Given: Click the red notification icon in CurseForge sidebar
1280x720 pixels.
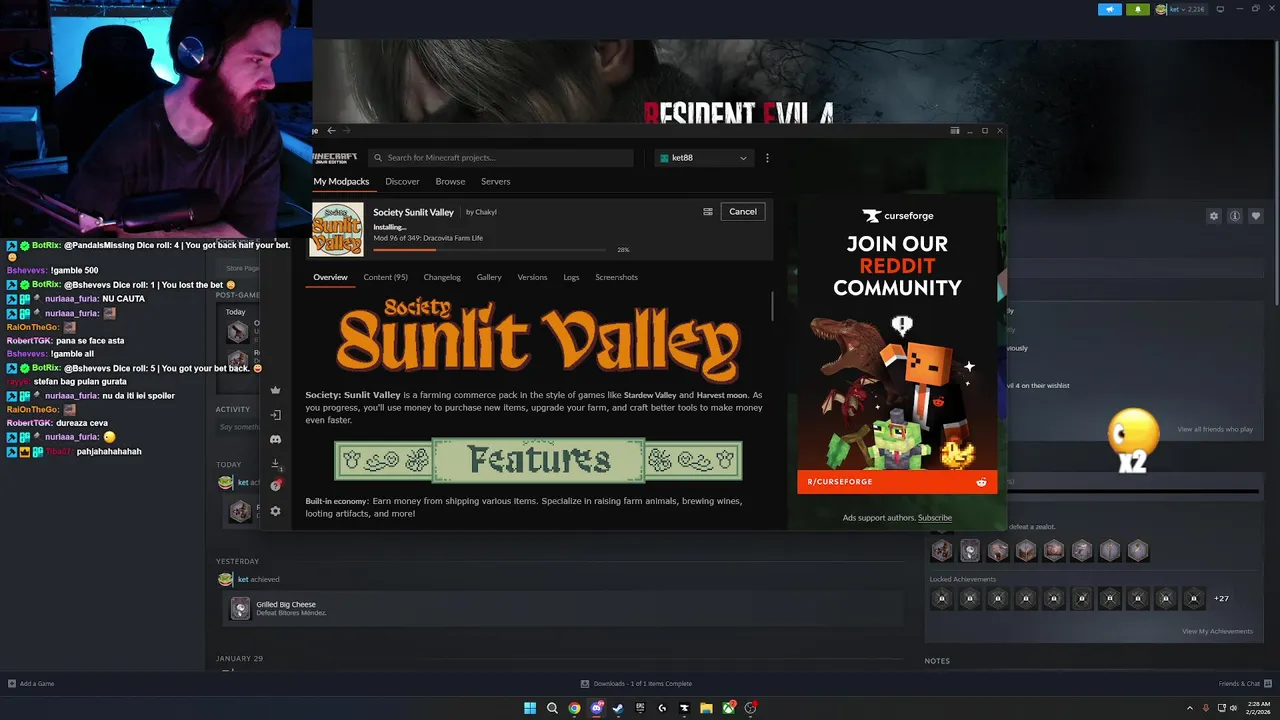Looking at the screenshot, I should 276,485.
